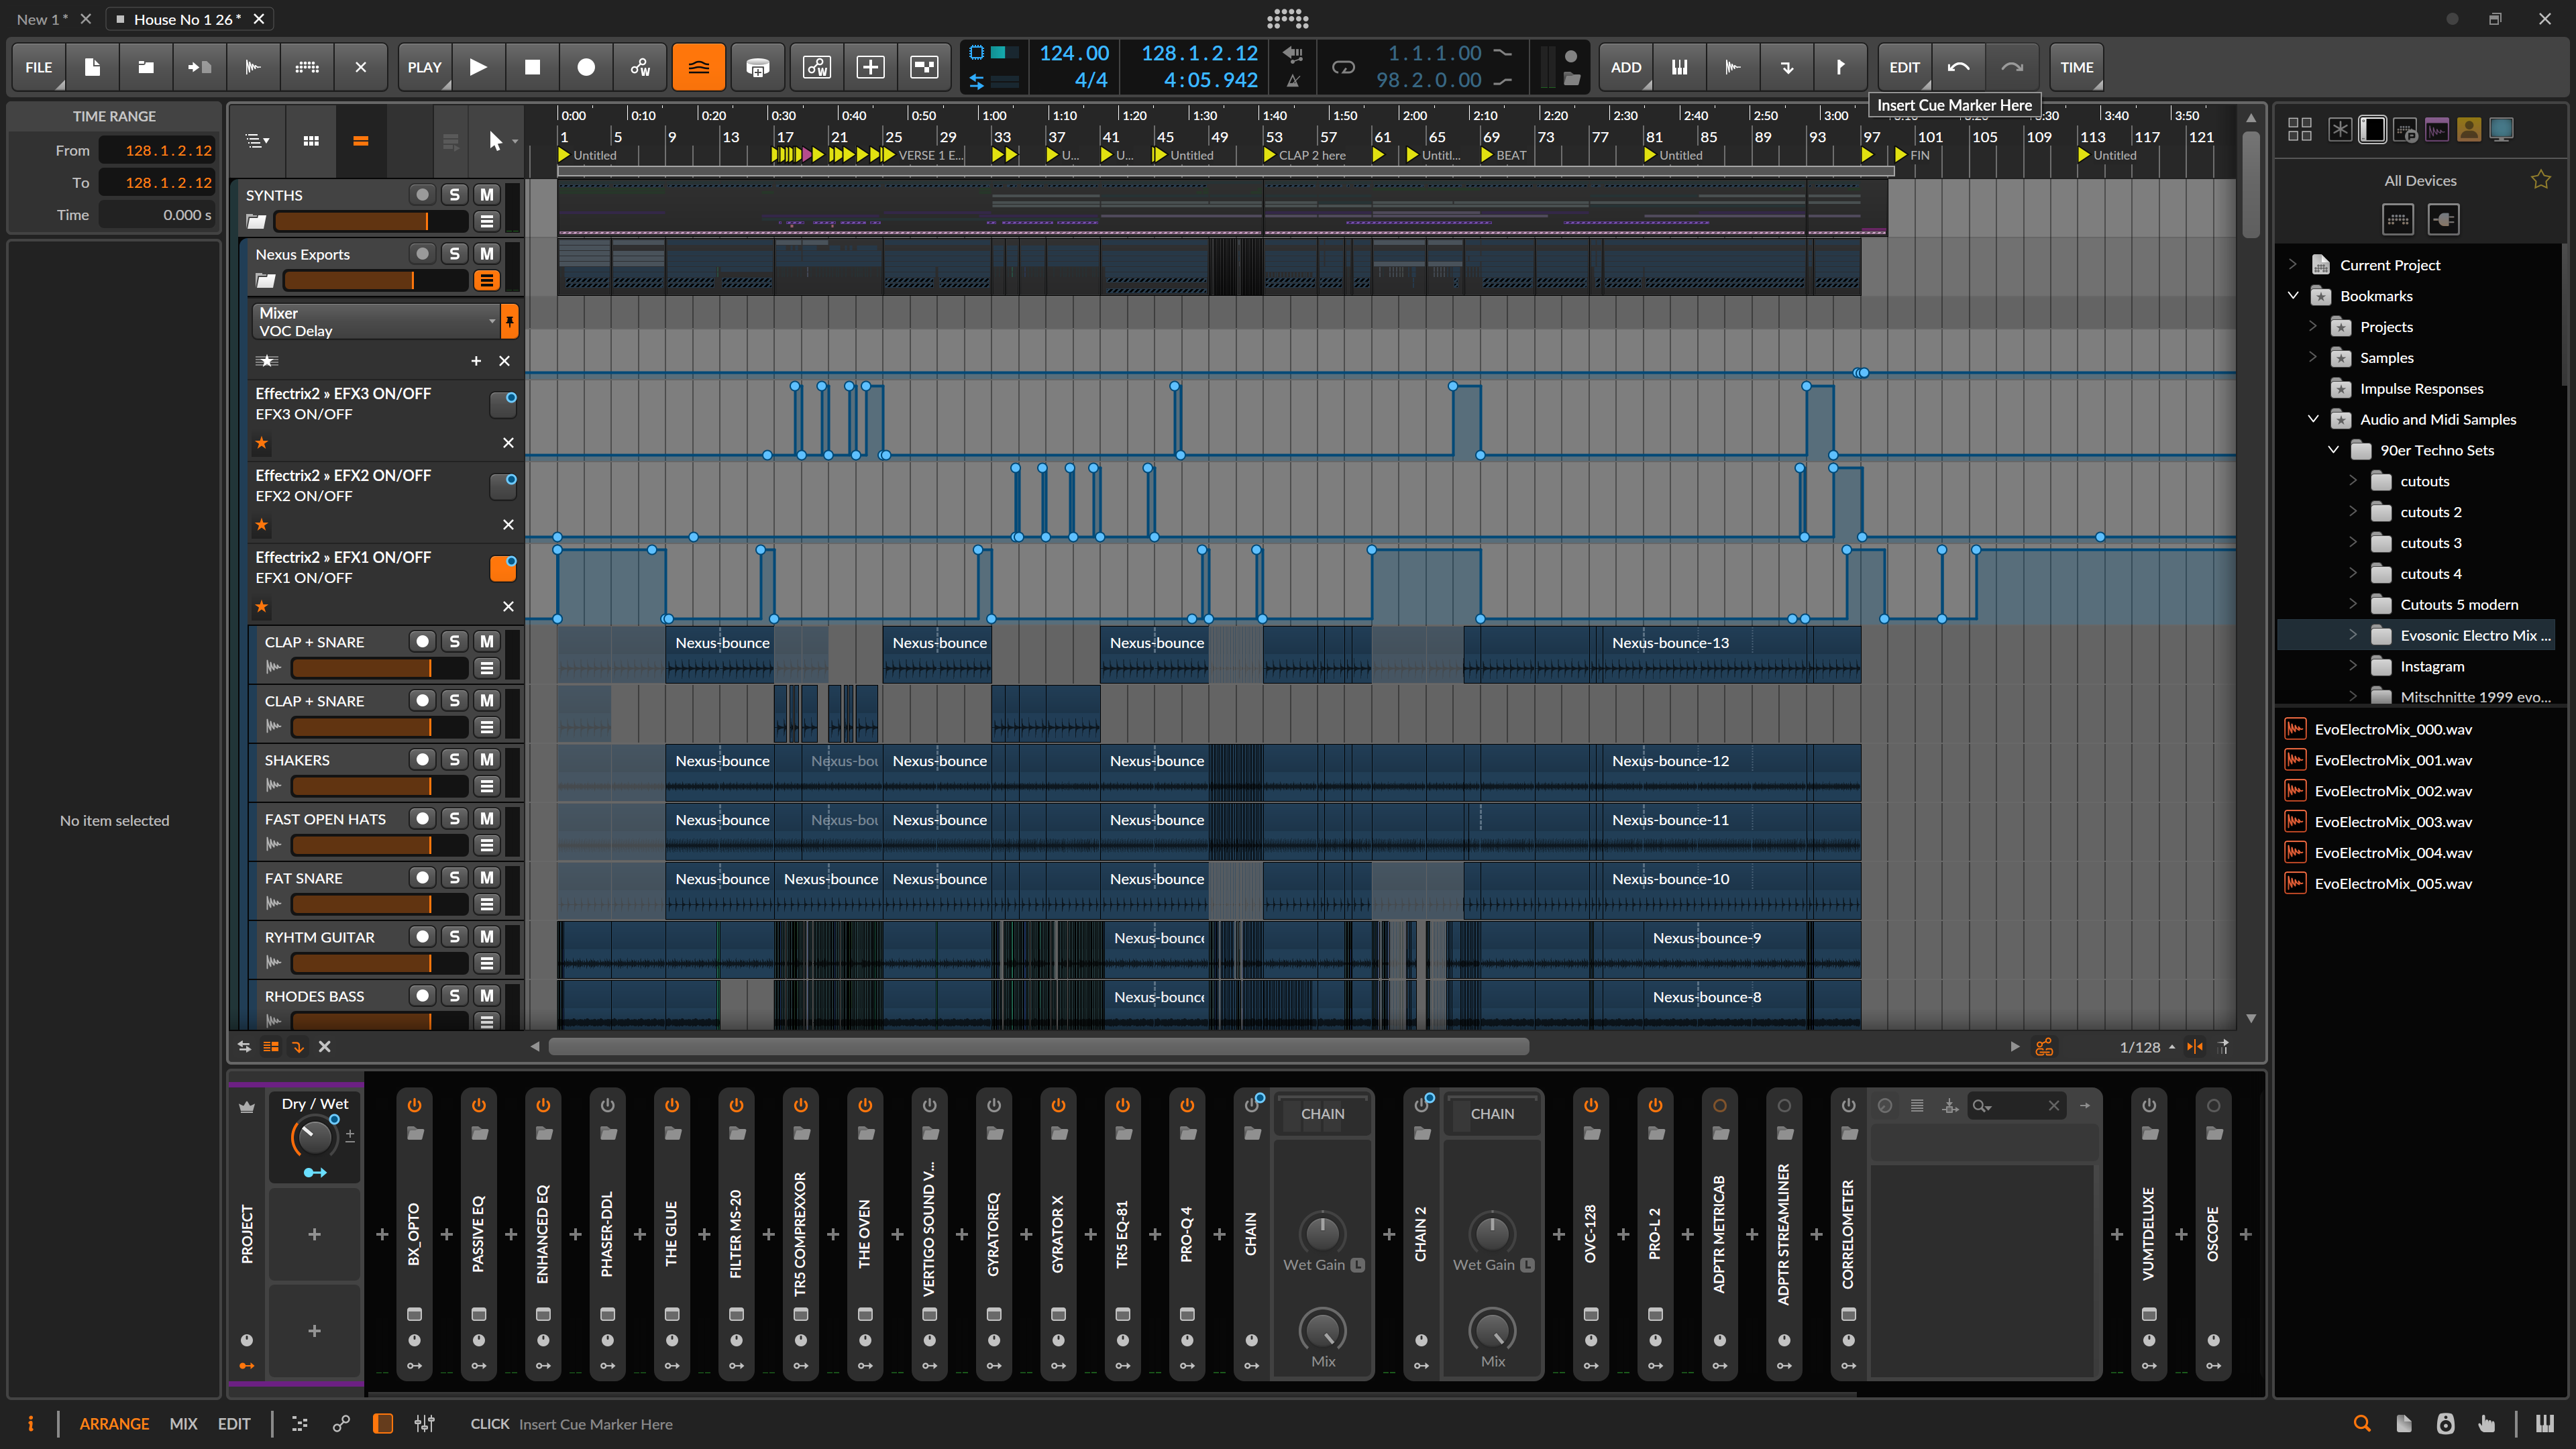The height and width of the screenshot is (1449, 2576).
Task: Click the transport Play triangle button
Action: click(x=478, y=67)
